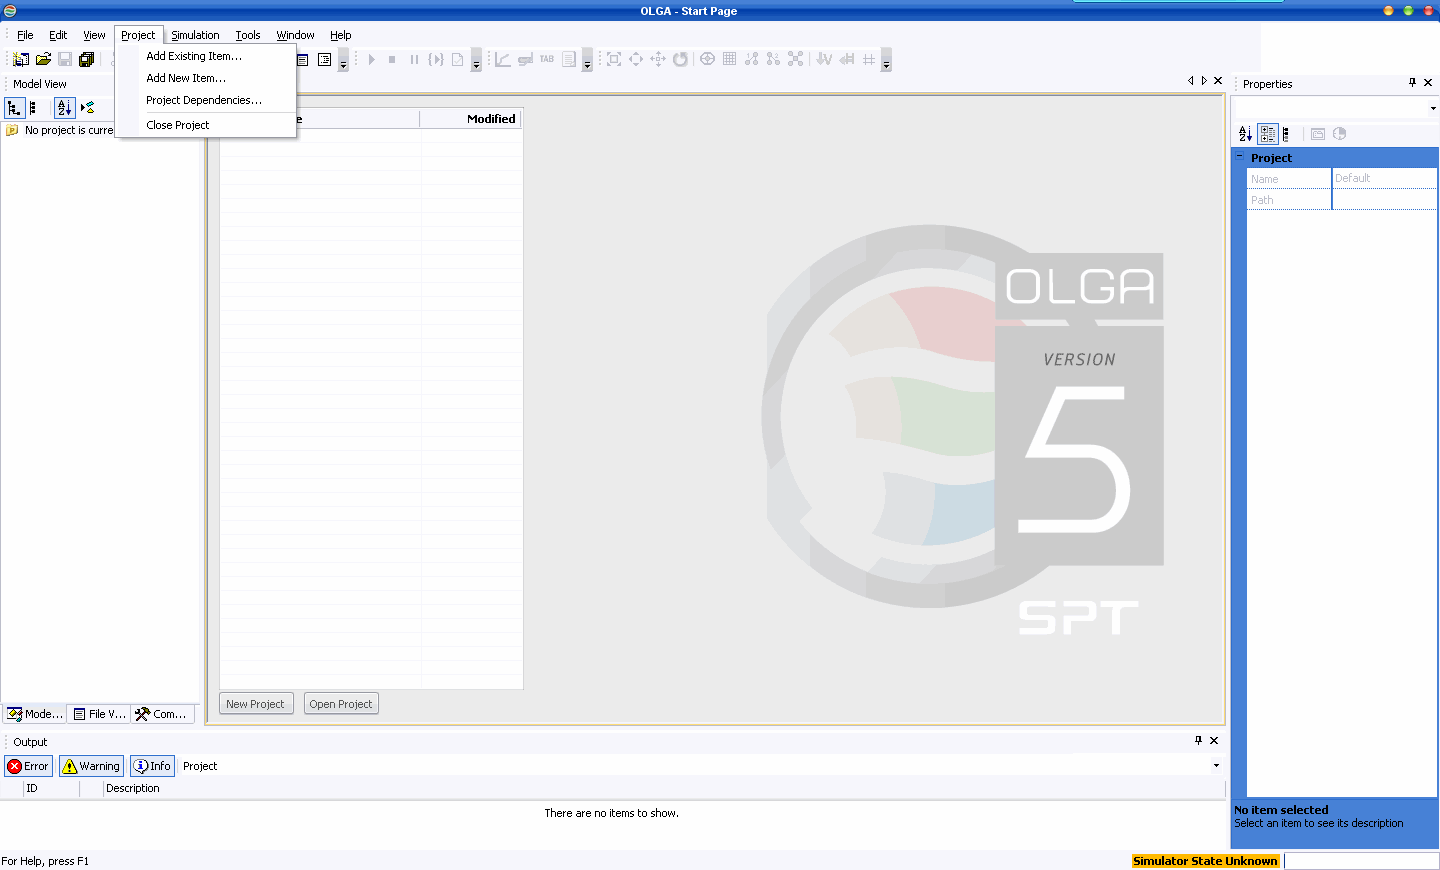
Task: Click the expand-nodes icon in Model View toolbar
Action: [88, 108]
